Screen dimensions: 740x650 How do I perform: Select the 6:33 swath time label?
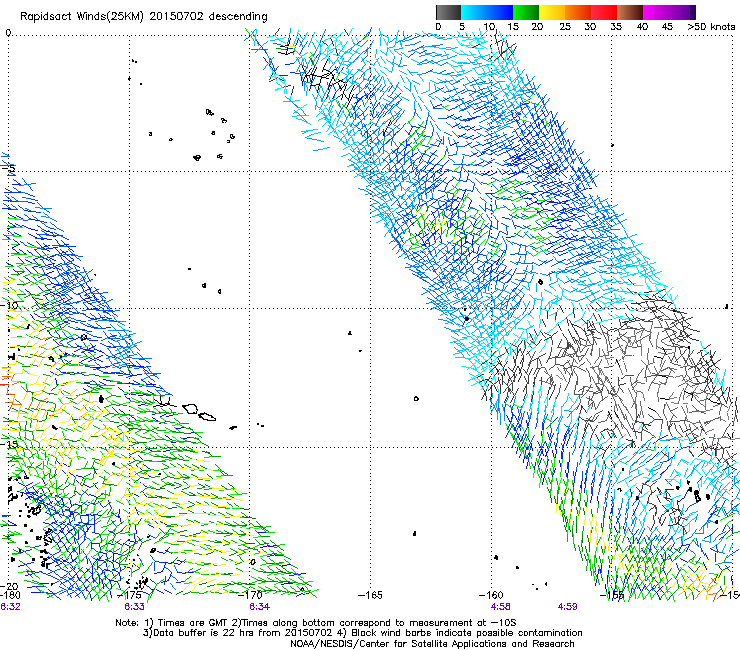135,607
